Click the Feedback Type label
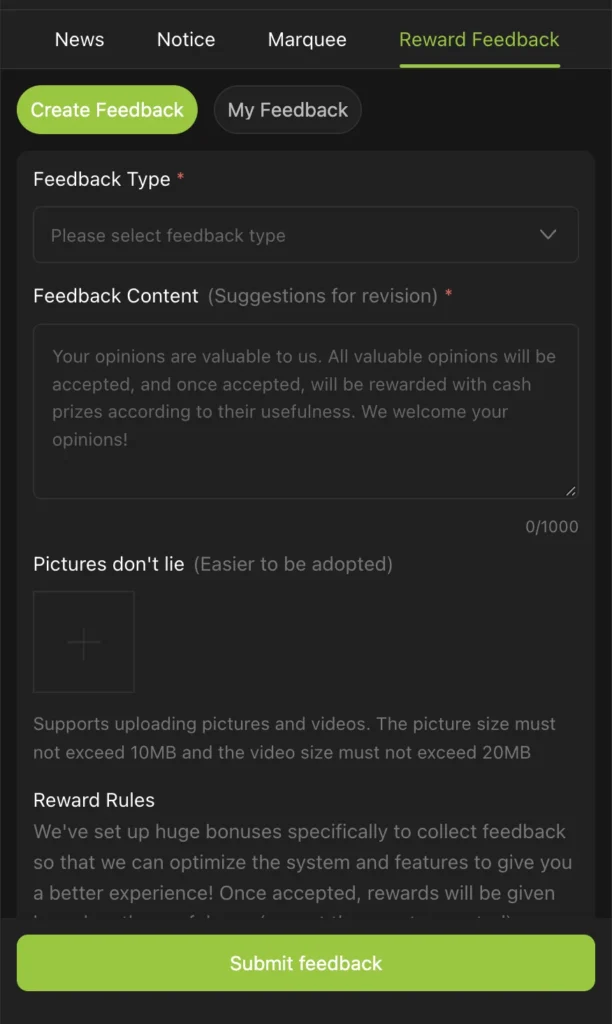Image resolution: width=612 pixels, height=1024 pixels. coord(102,179)
